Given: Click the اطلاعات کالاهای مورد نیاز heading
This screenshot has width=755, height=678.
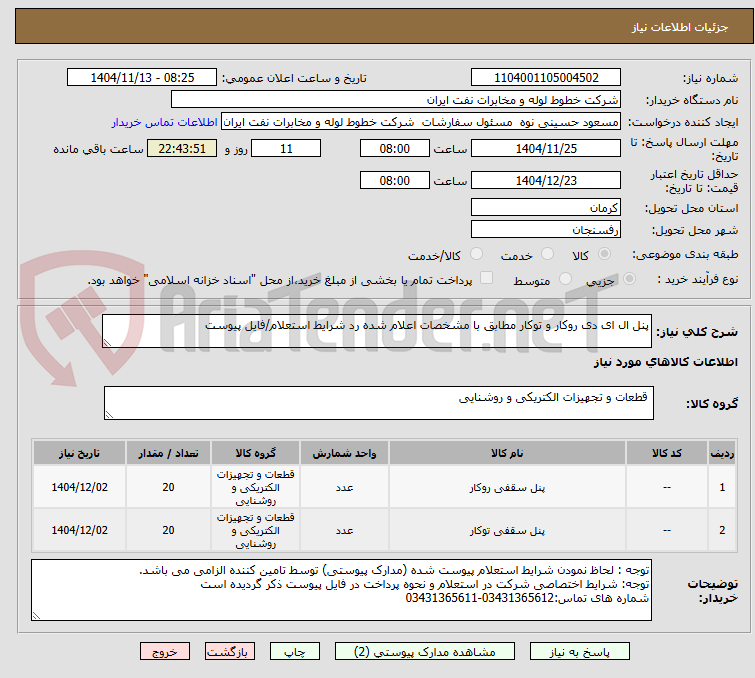Looking at the screenshot, I should point(665,362).
